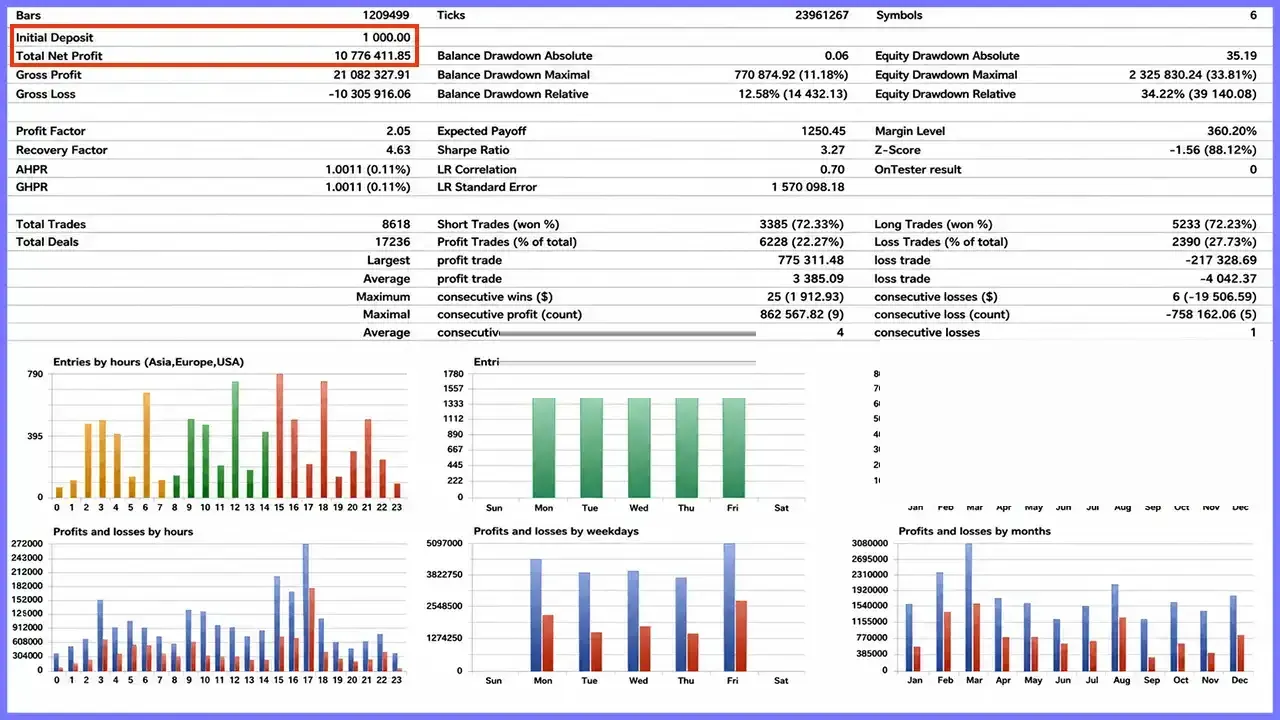Click the Balance Drawdown Absolute label
The image size is (1280, 720).
point(515,56)
